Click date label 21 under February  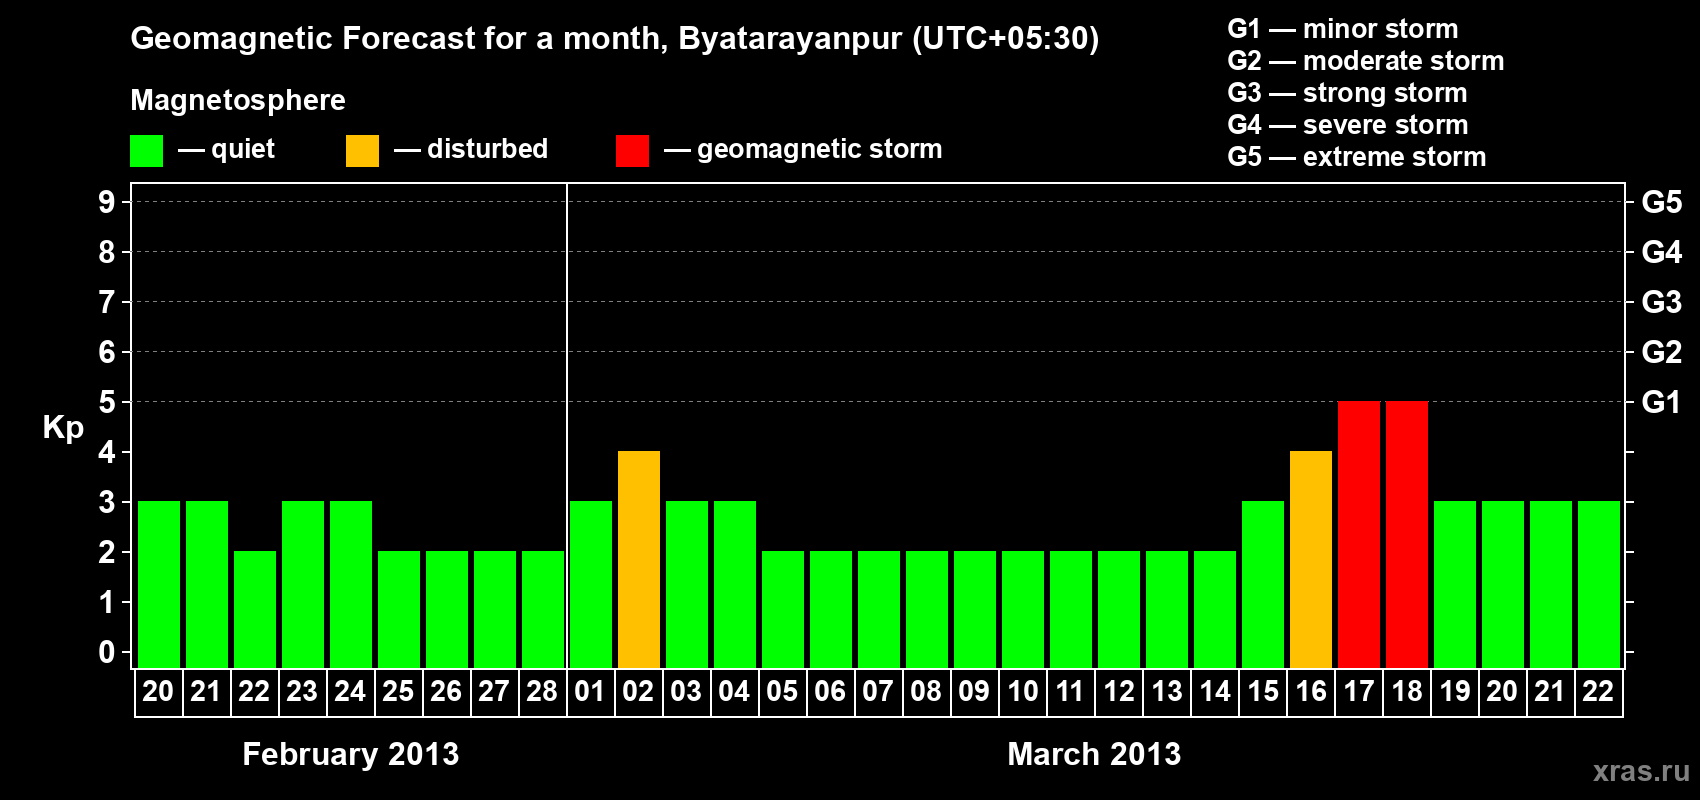[x=206, y=692]
